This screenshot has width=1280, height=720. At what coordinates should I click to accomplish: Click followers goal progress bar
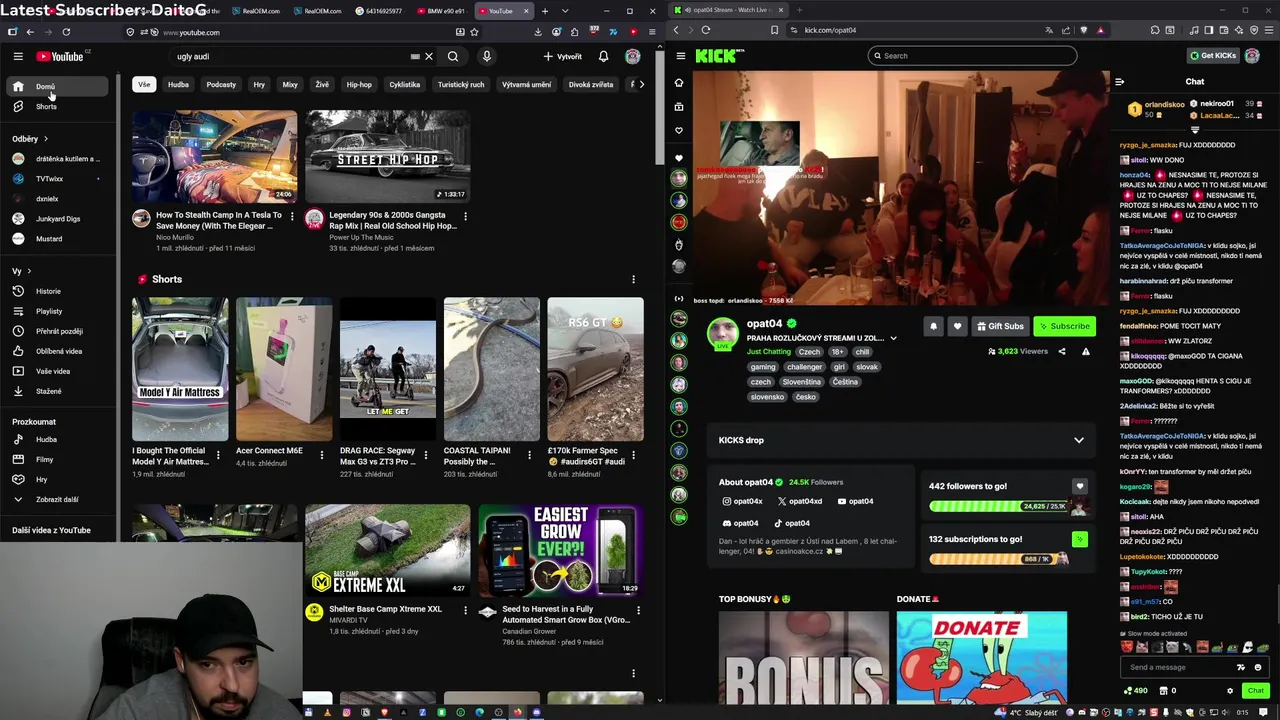point(999,506)
